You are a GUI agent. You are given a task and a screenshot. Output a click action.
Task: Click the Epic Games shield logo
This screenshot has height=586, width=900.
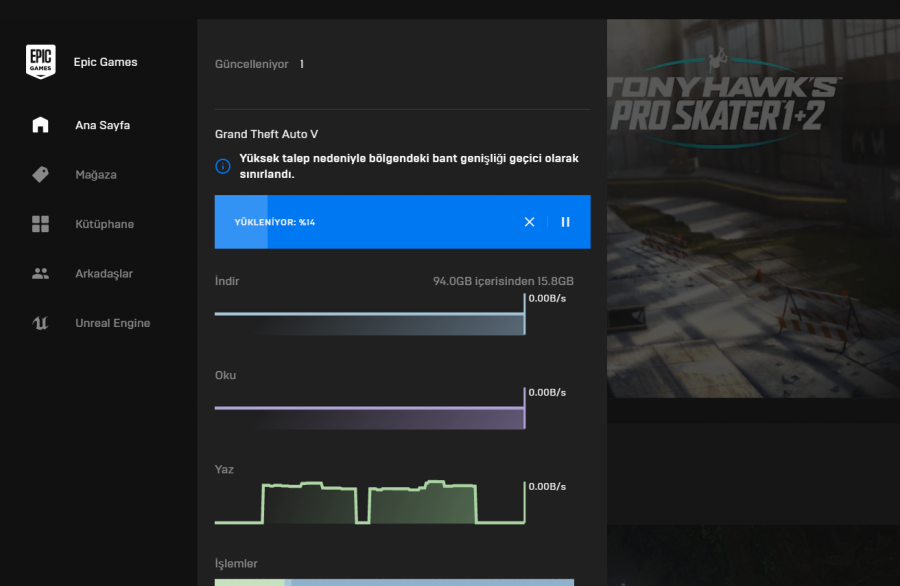[41, 61]
